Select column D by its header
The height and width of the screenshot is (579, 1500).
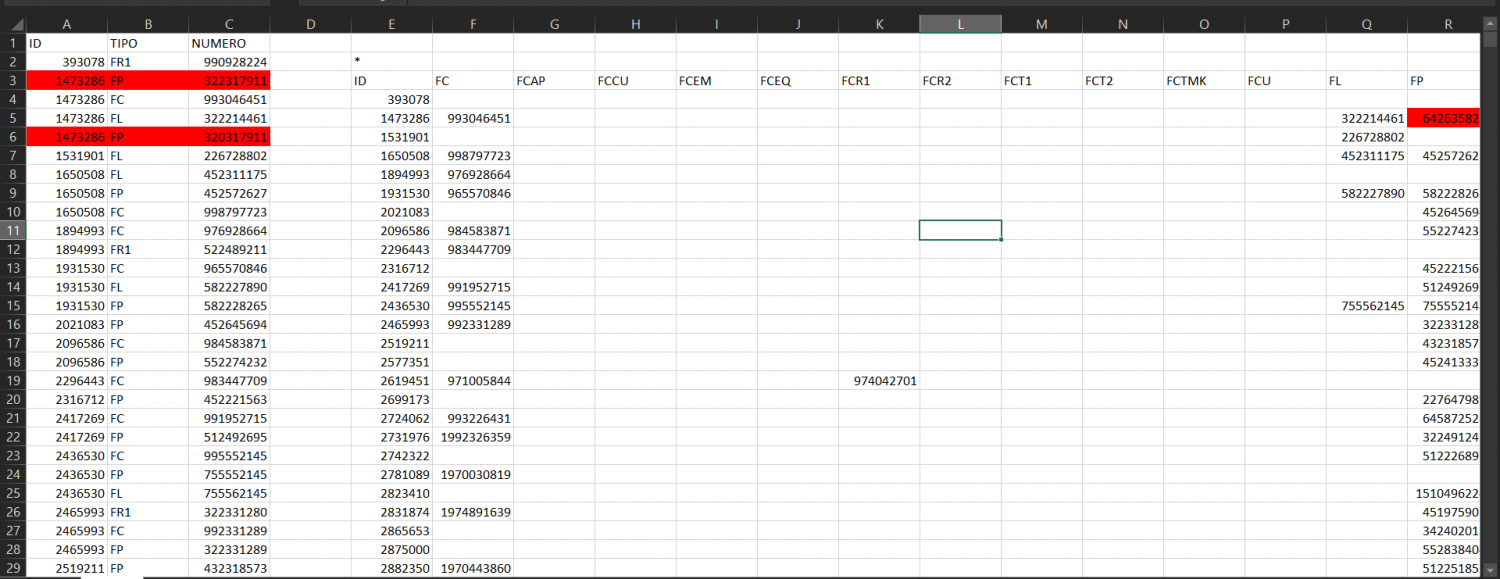[310, 24]
